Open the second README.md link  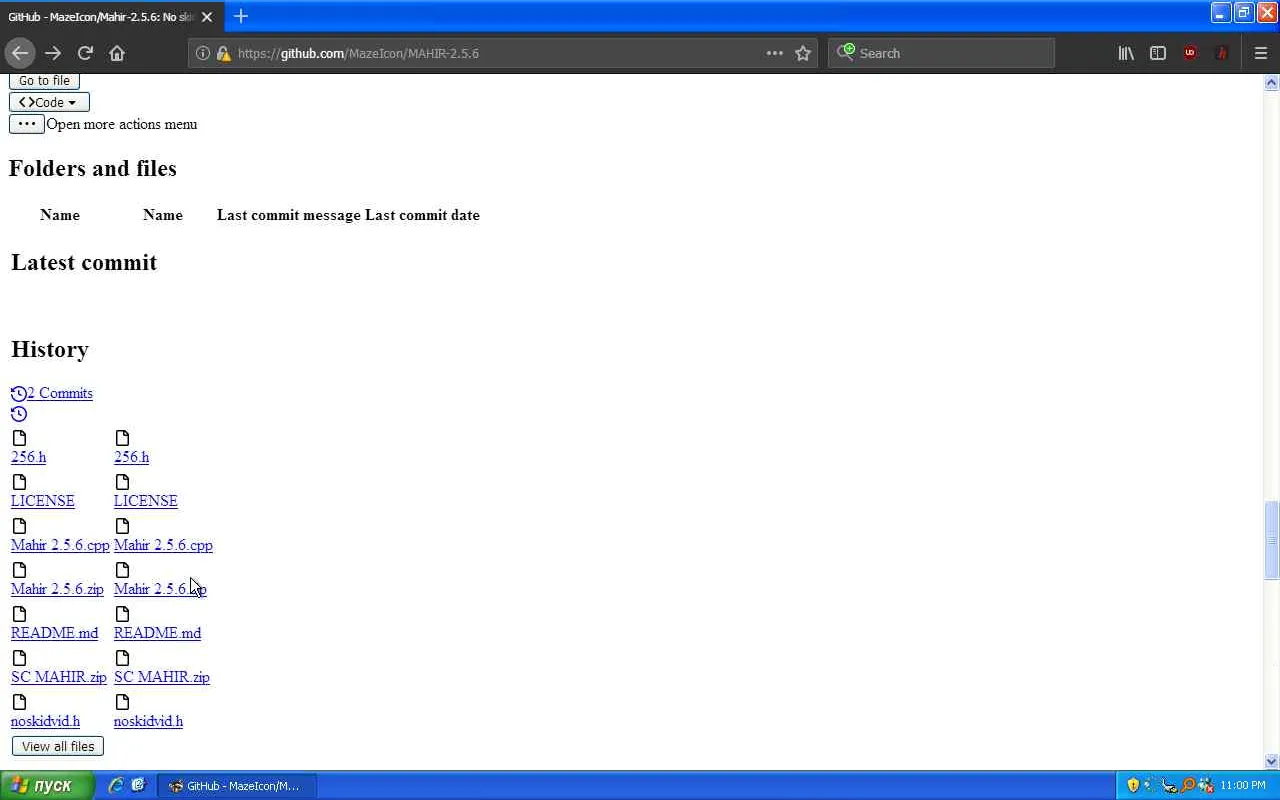click(157, 633)
